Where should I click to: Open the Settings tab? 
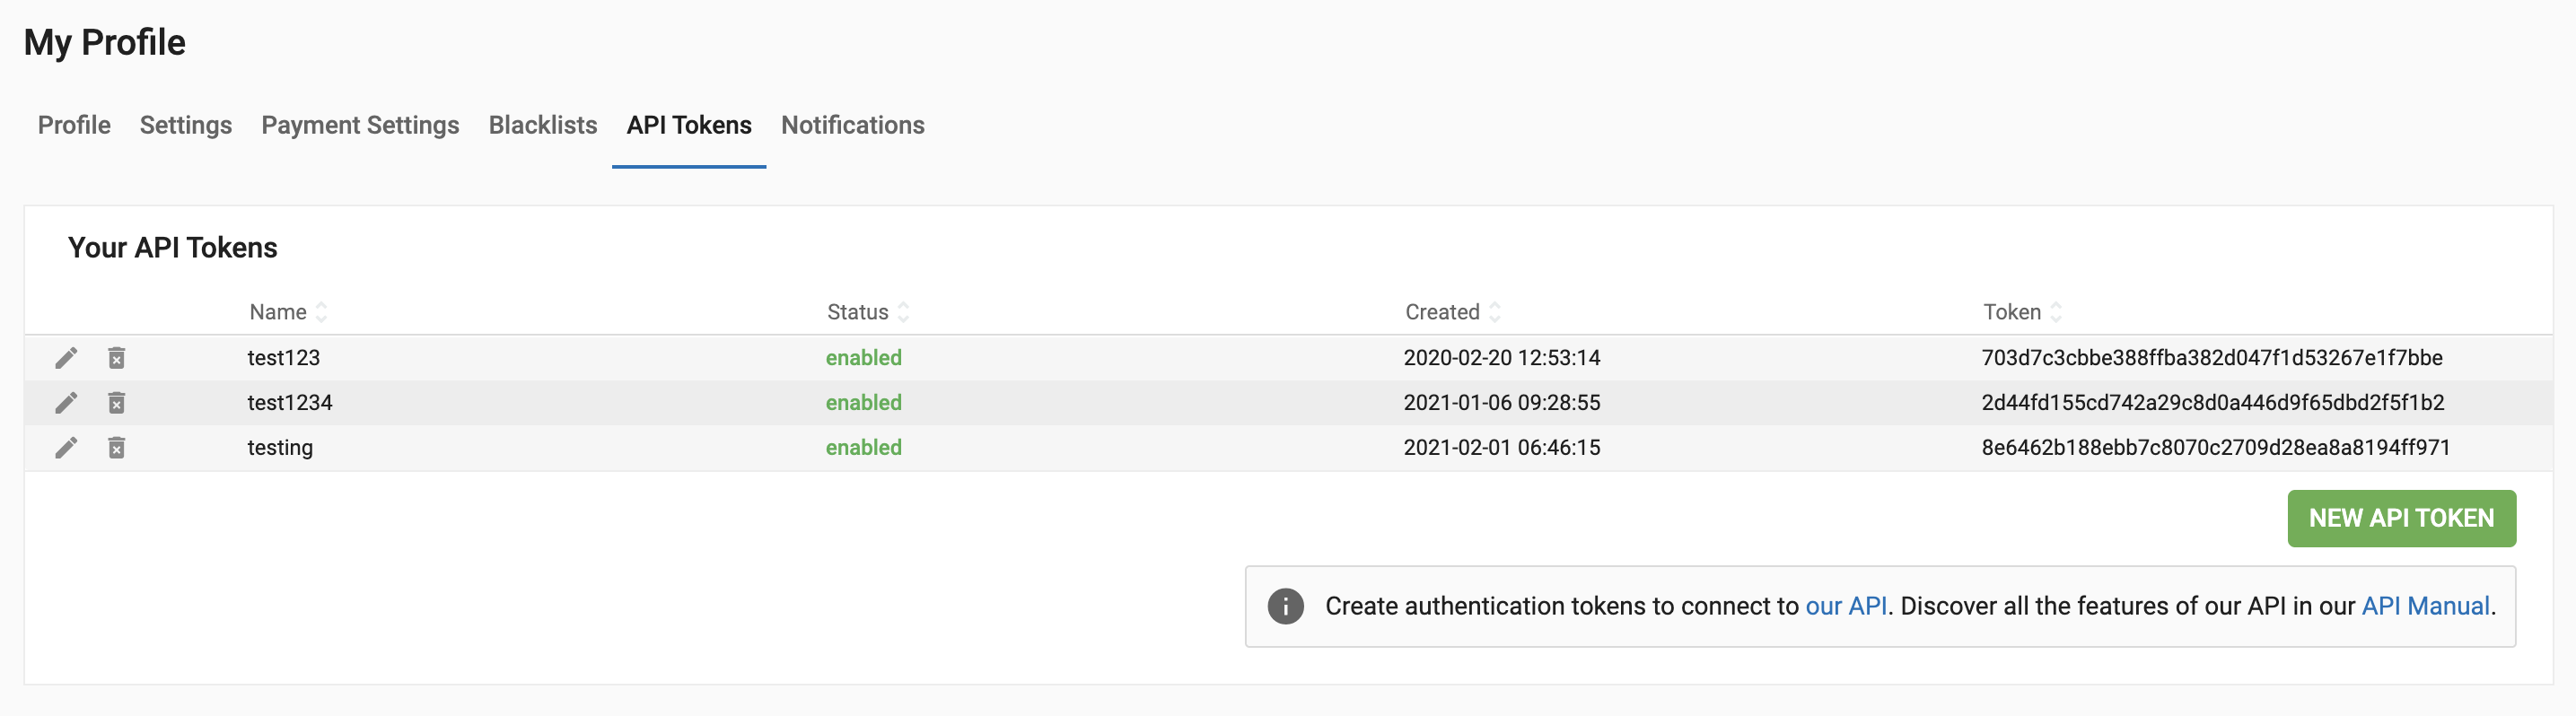coord(186,125)
